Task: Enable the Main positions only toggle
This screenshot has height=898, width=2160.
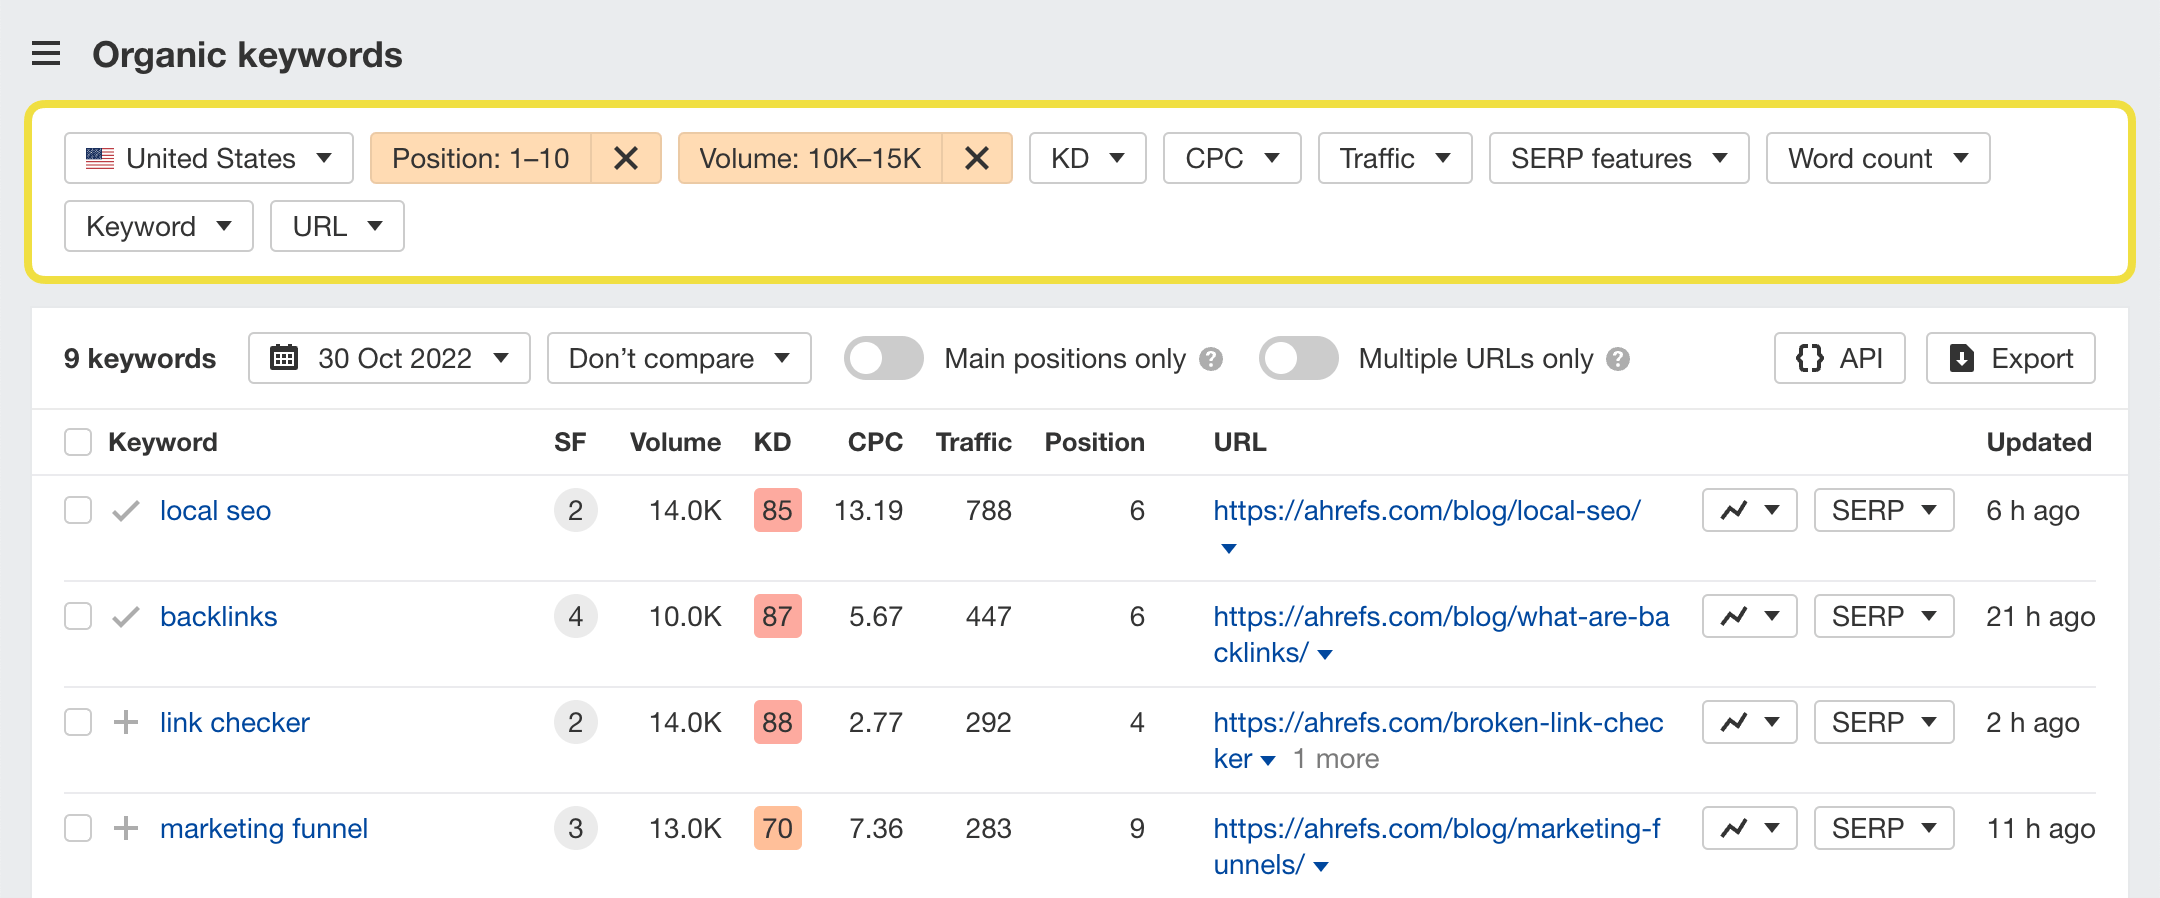Action: tap(883, 359)
